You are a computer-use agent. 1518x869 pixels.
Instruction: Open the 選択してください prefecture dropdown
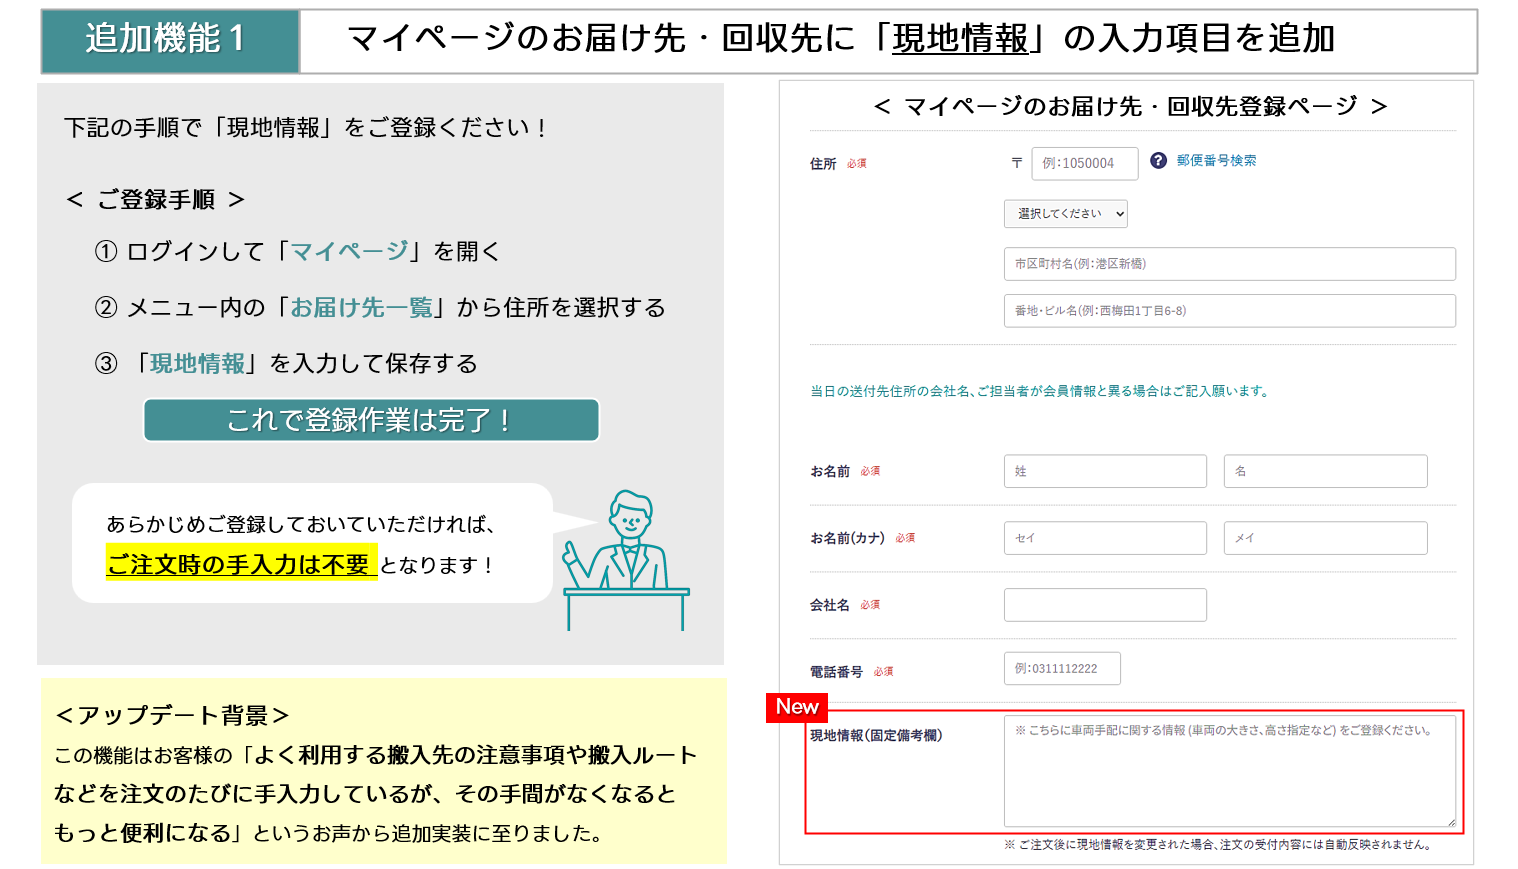click(1066, 213)
